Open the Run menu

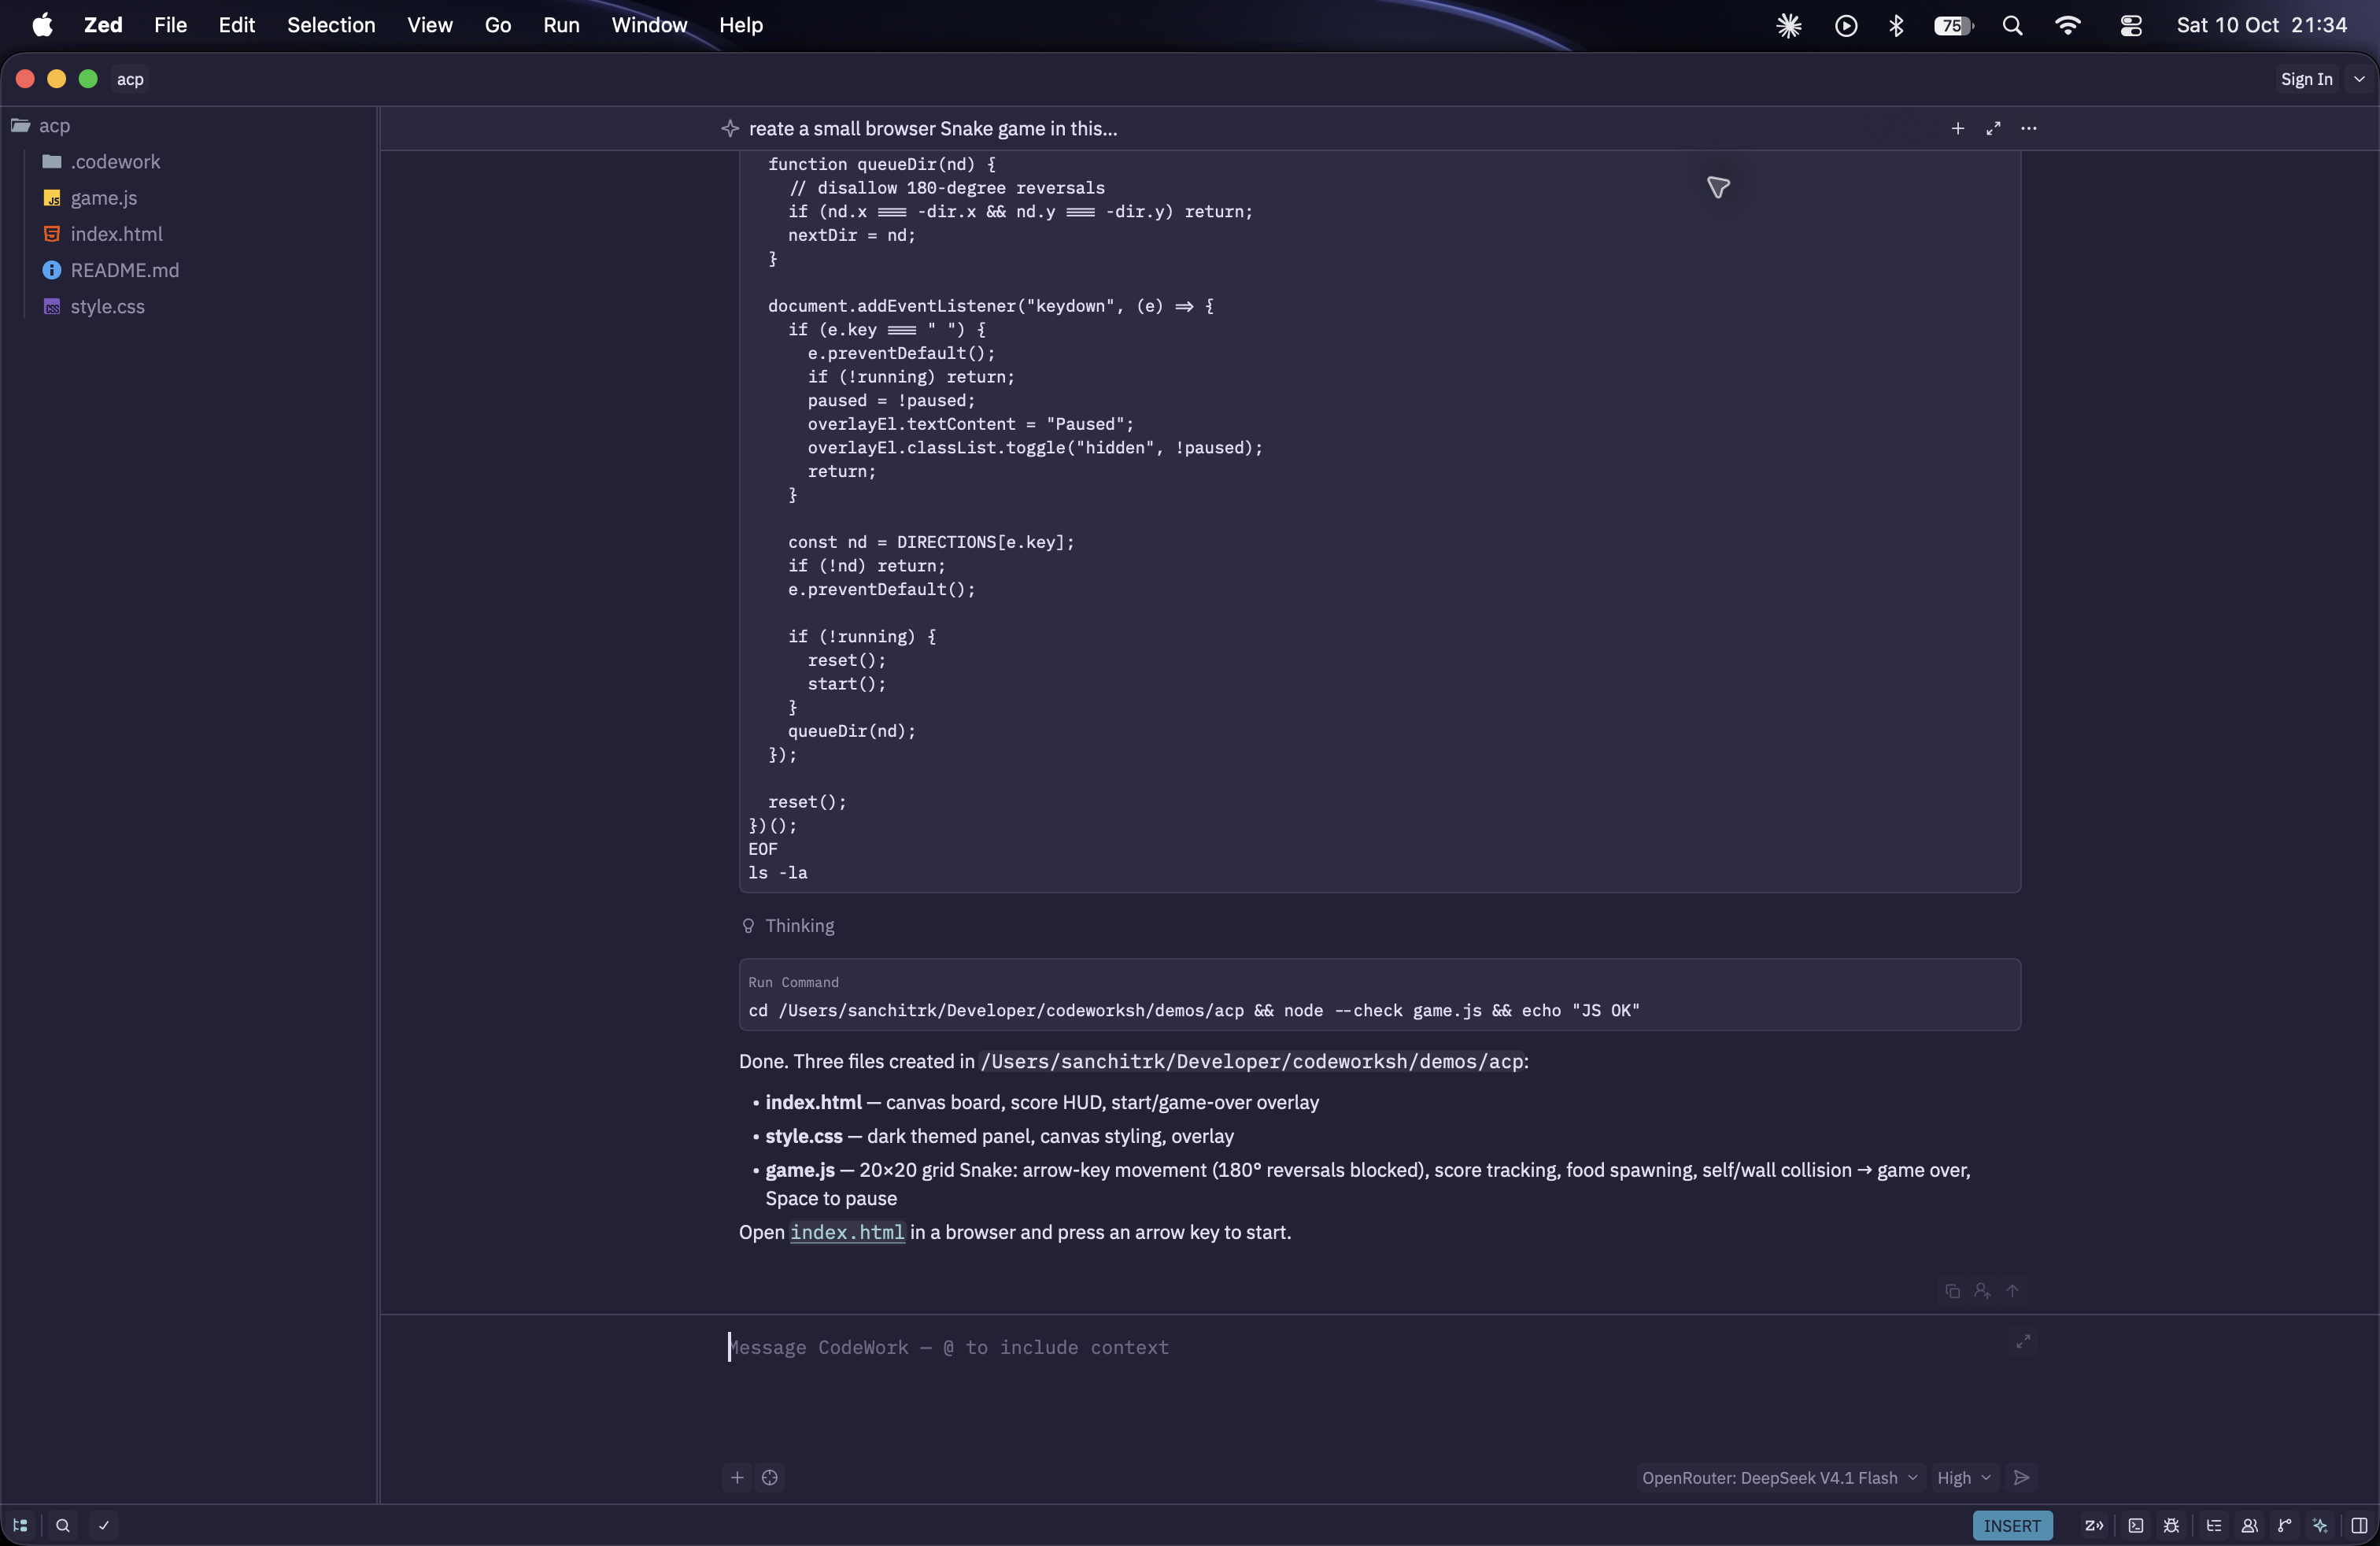[x=560, y=25]
